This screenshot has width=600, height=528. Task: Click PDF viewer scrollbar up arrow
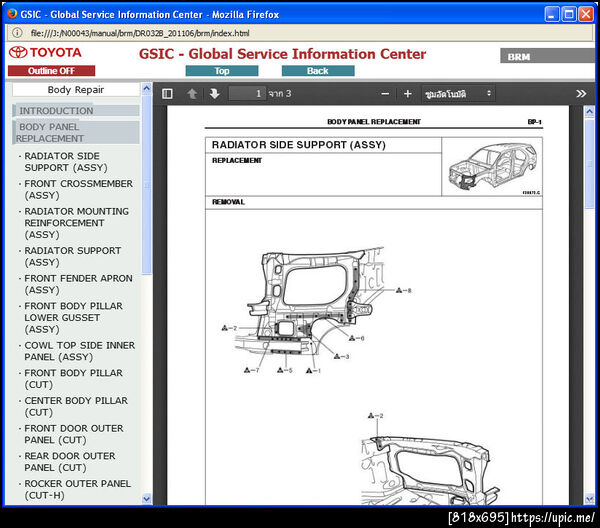[x=589, y=111]
